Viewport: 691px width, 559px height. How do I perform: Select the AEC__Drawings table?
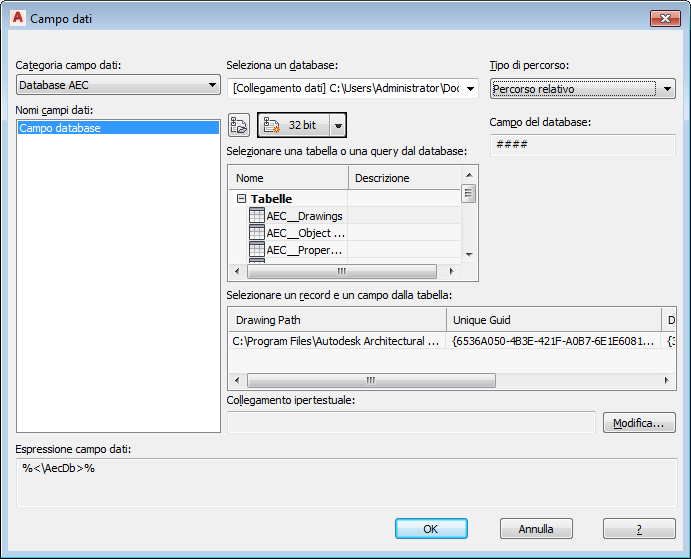click(304, 216)
